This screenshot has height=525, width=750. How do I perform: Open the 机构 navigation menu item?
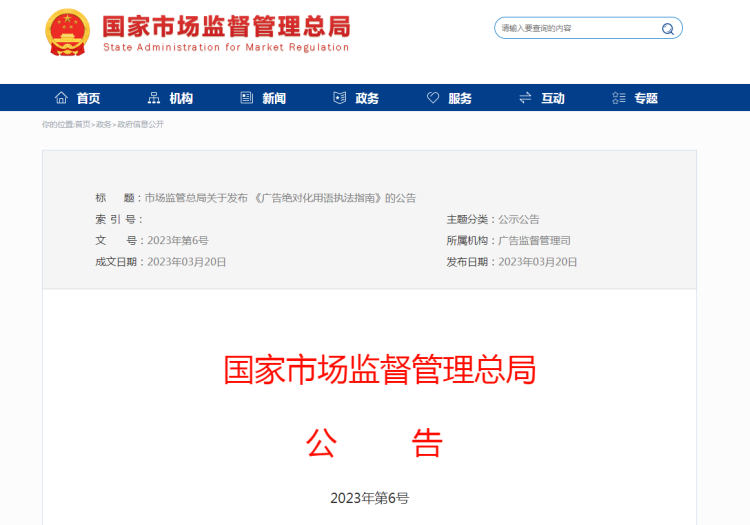181,98
